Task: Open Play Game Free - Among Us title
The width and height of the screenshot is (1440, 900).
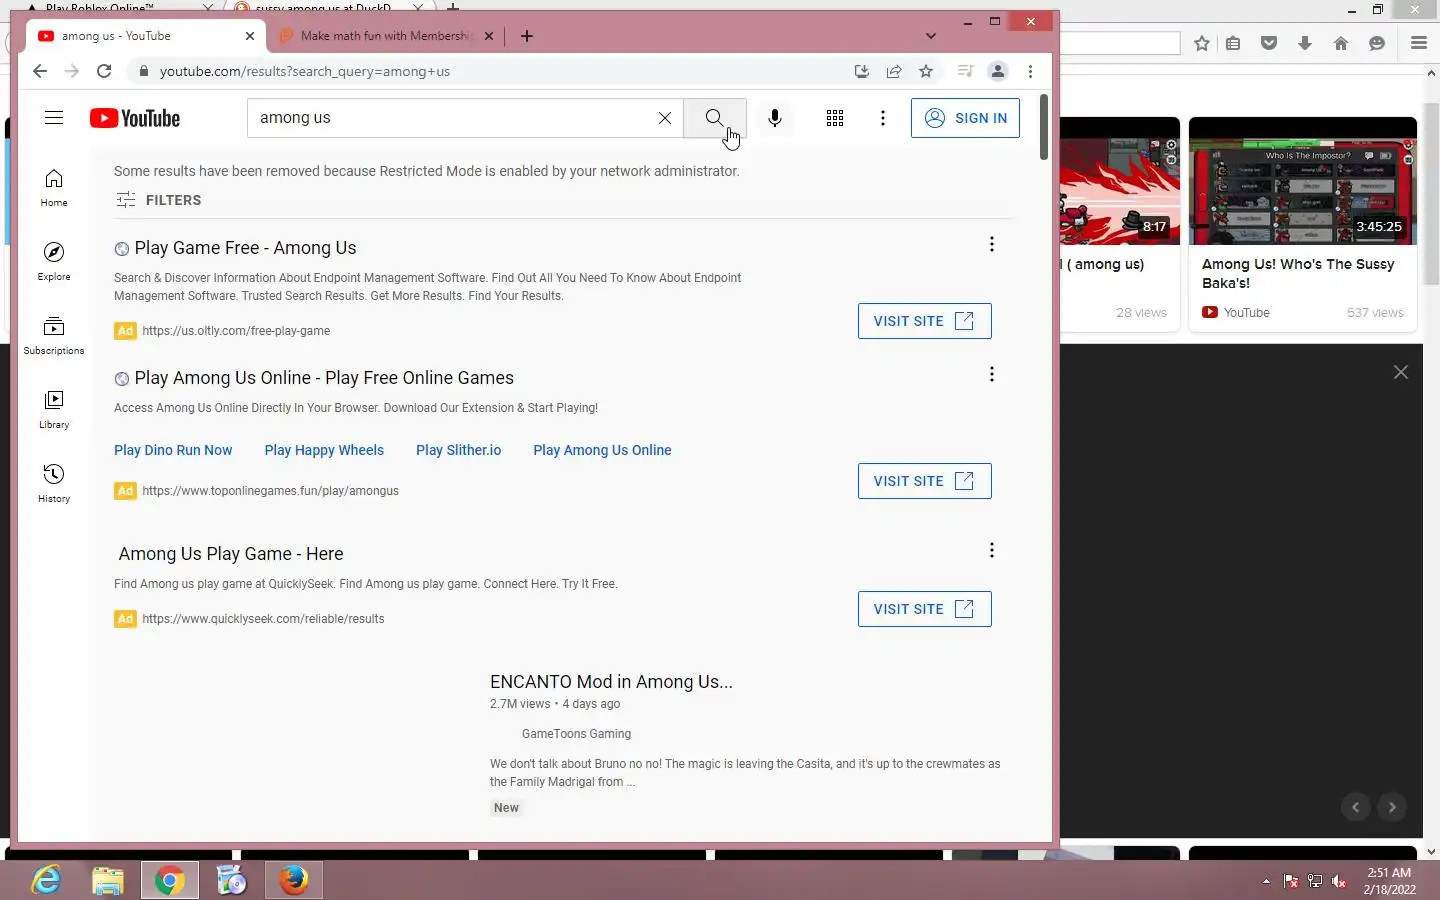Action: [245, 248]
